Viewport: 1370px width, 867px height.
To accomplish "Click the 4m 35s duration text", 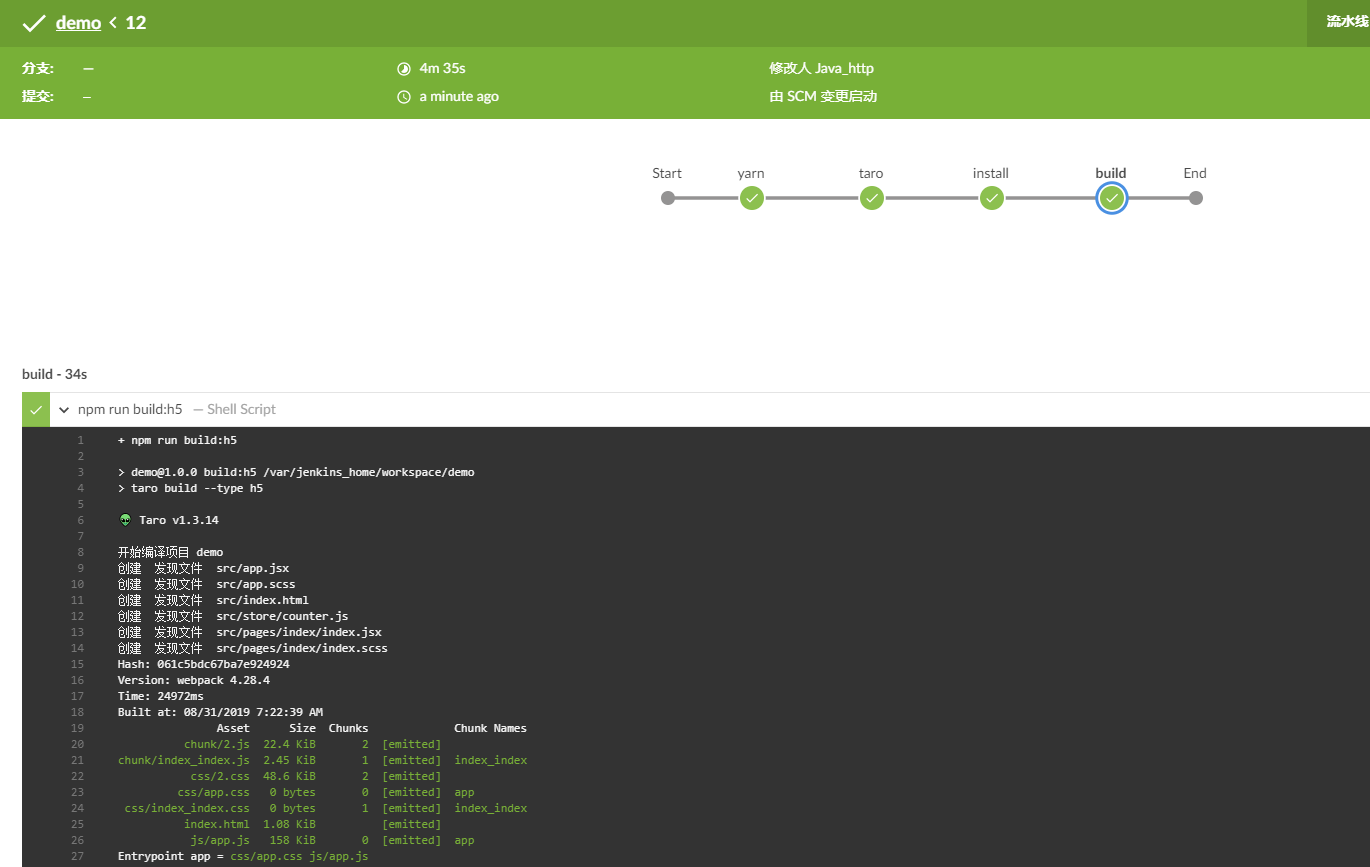I will pos(443,69).
